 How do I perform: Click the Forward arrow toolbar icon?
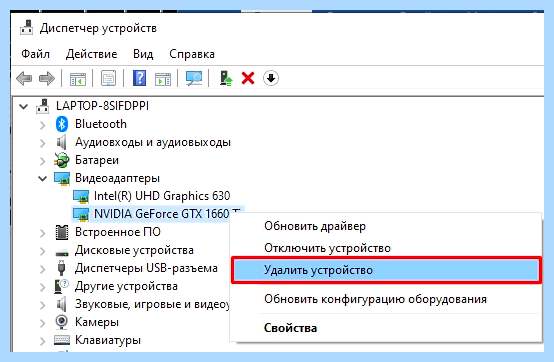pos(47,78)
